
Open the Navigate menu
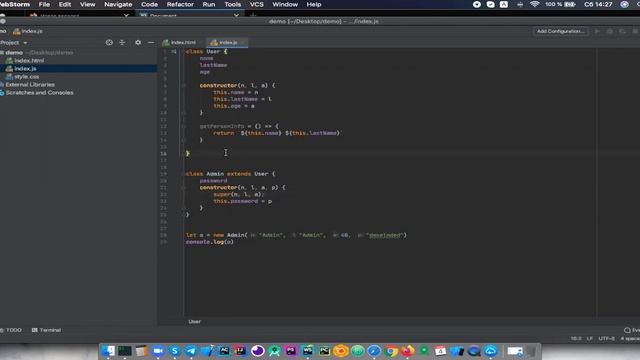click(x=118, y=4)
